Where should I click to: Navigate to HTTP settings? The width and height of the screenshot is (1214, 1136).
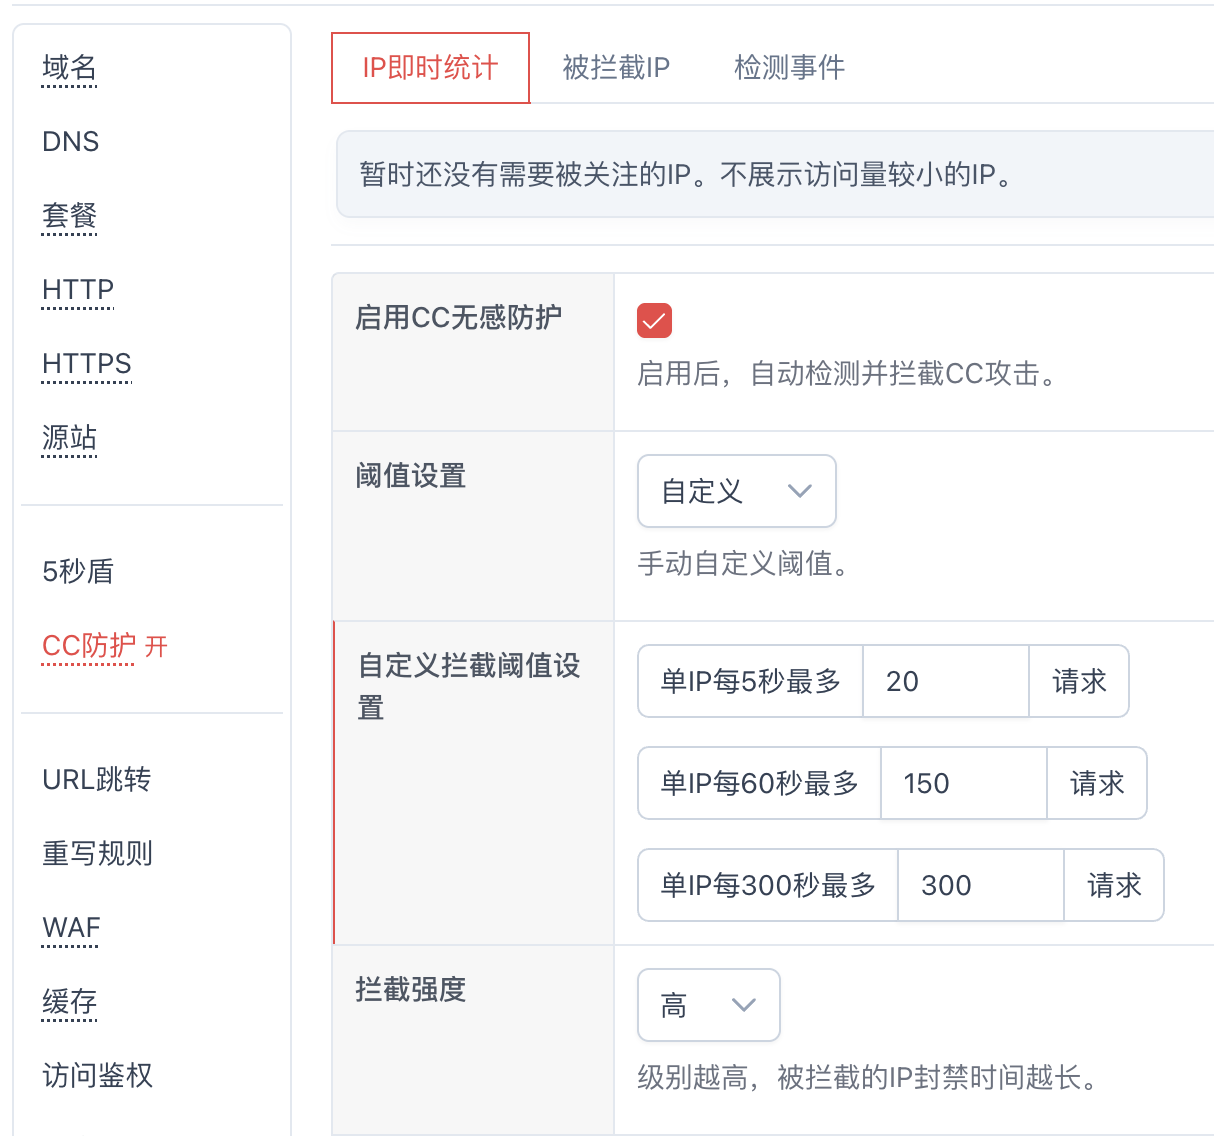[78, 290]
